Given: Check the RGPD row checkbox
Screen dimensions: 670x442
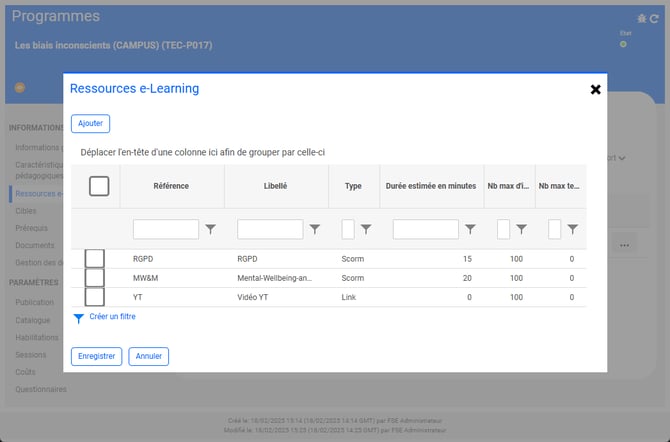Looking at the screenshot, I should [94, 259].
